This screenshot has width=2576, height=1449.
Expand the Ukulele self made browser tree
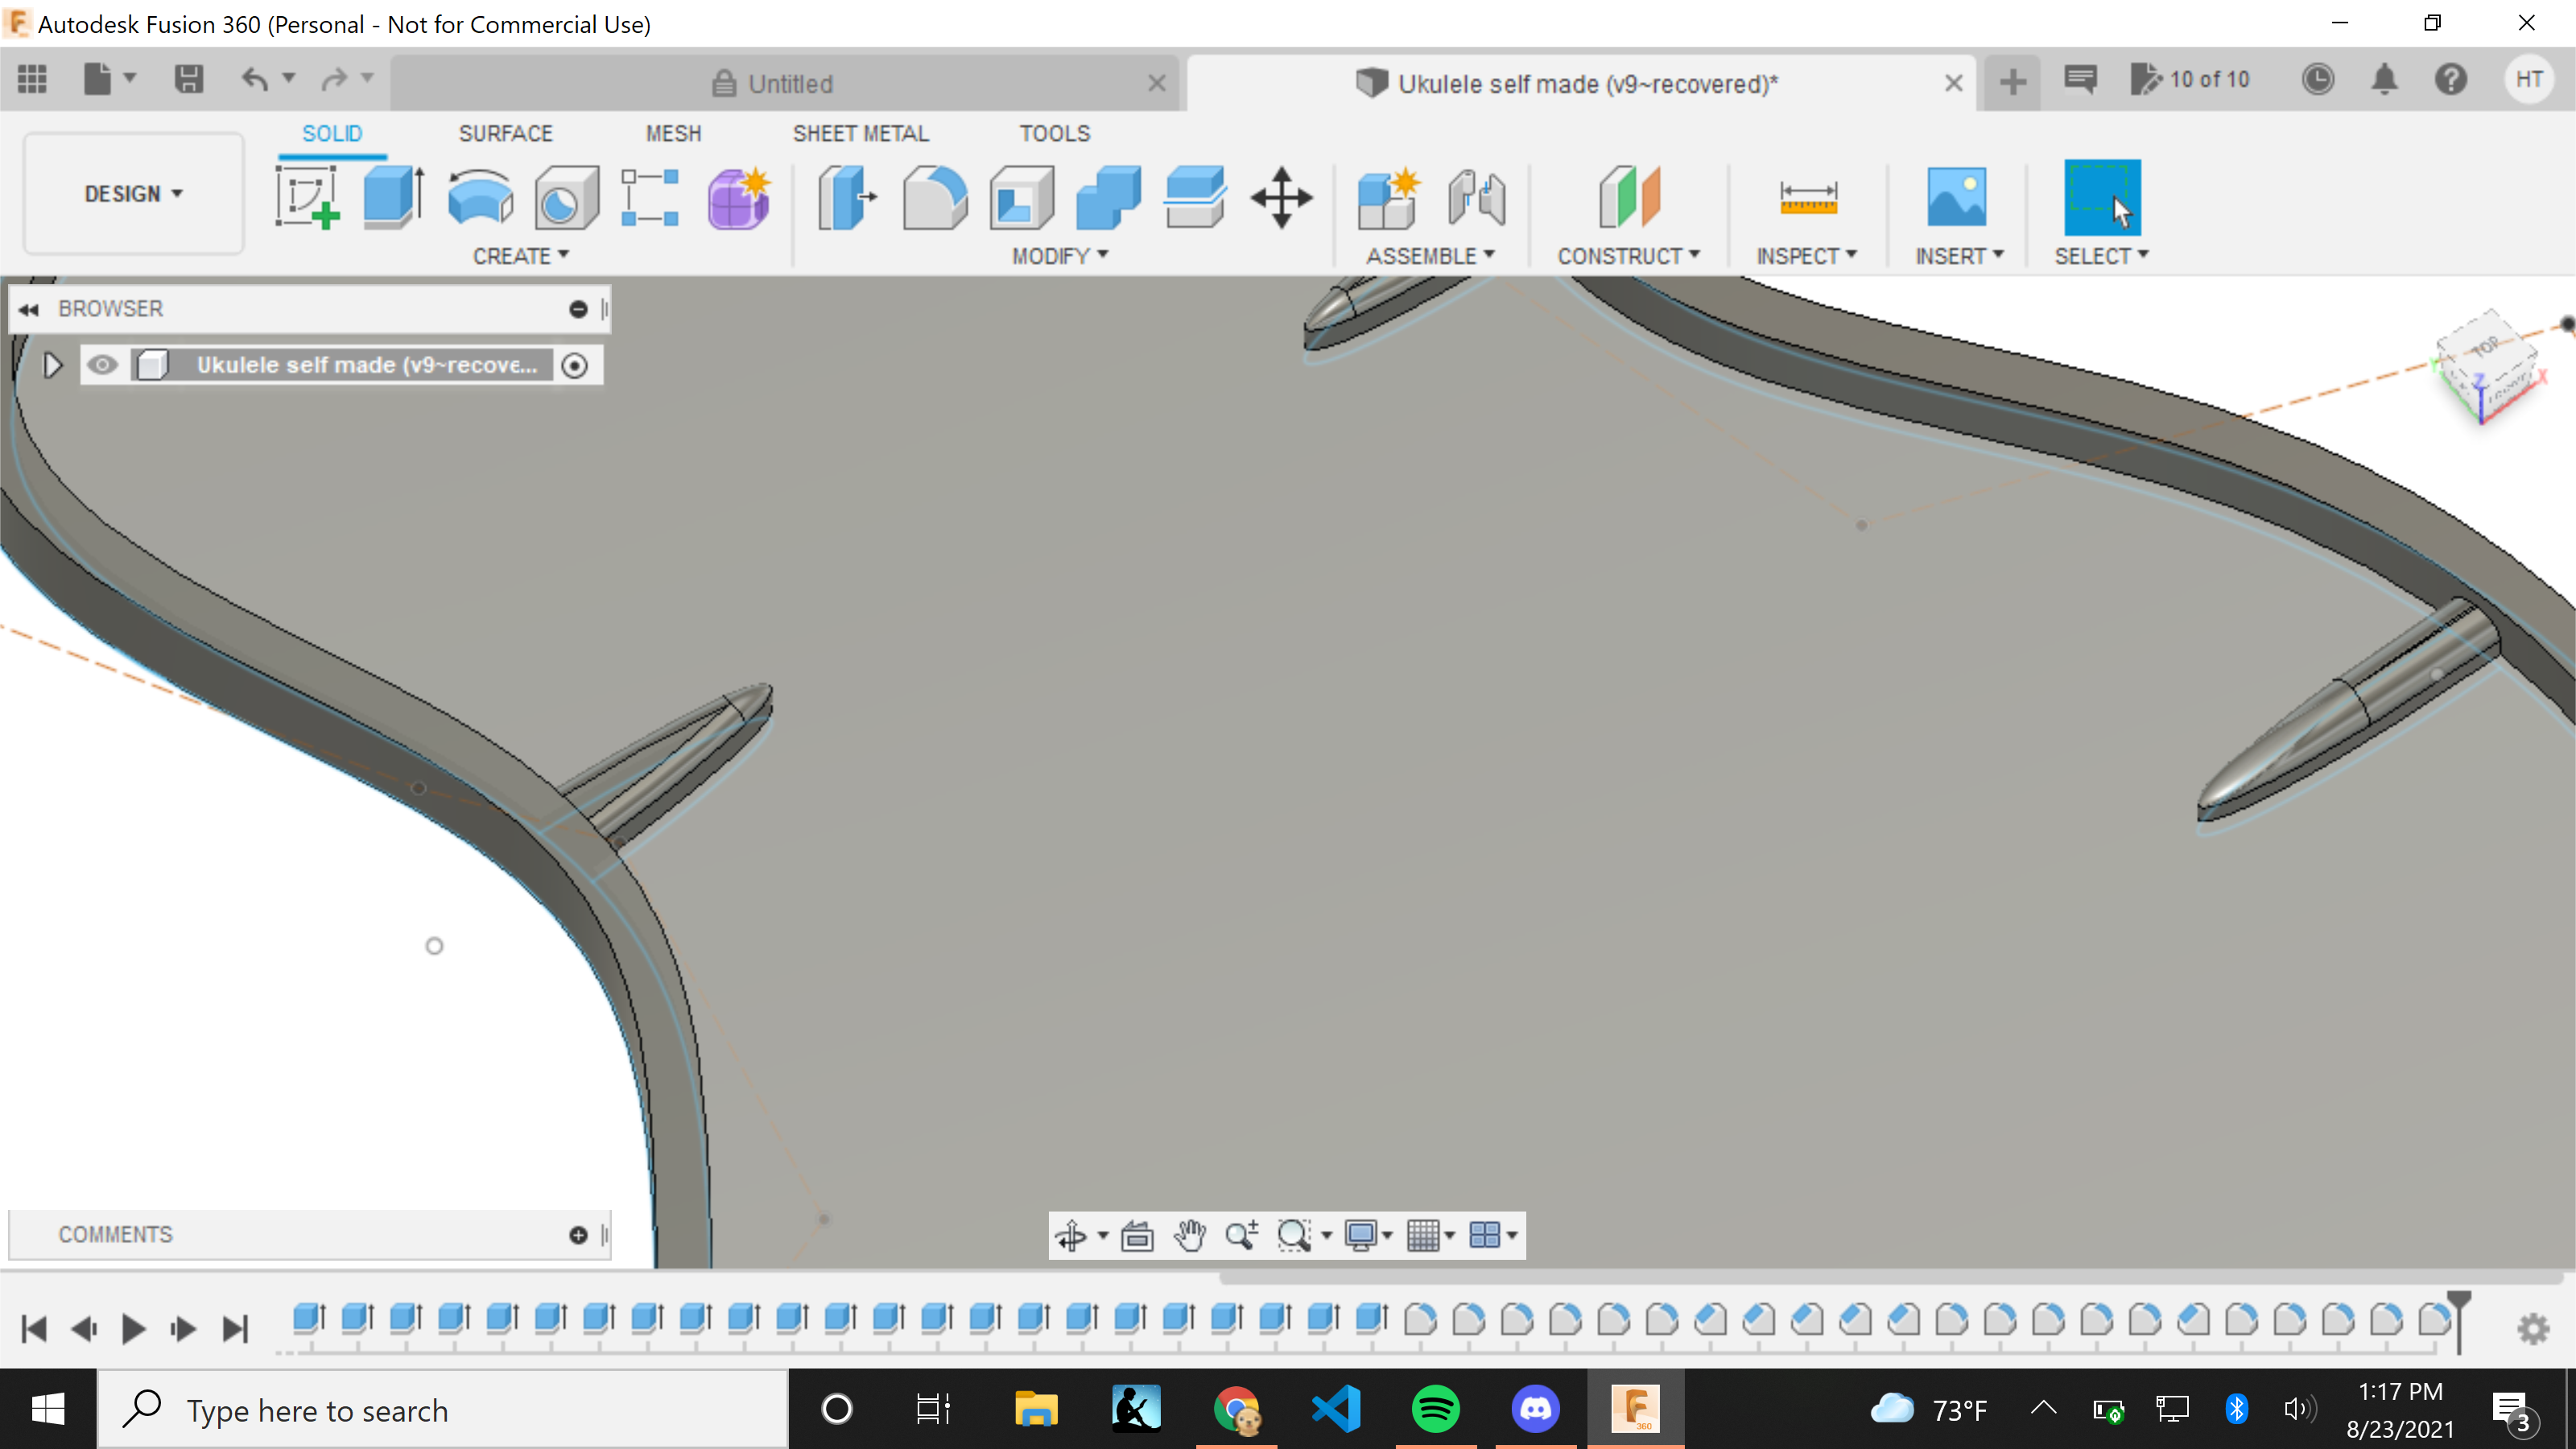pyautogui.click(x=52, y=365)
